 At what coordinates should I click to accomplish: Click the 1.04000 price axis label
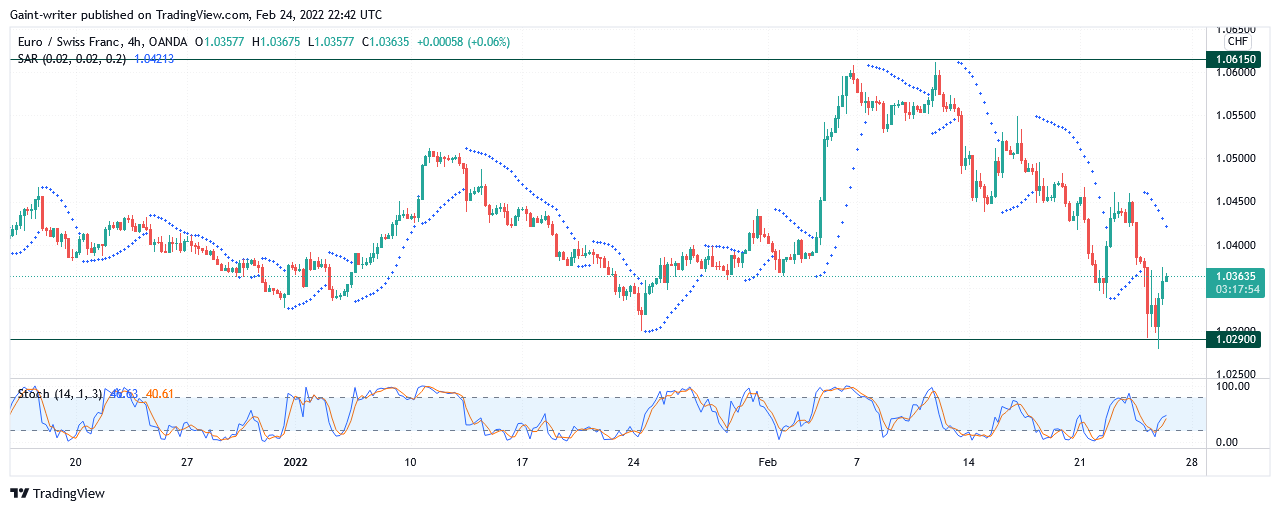[x=1236, y=245]
